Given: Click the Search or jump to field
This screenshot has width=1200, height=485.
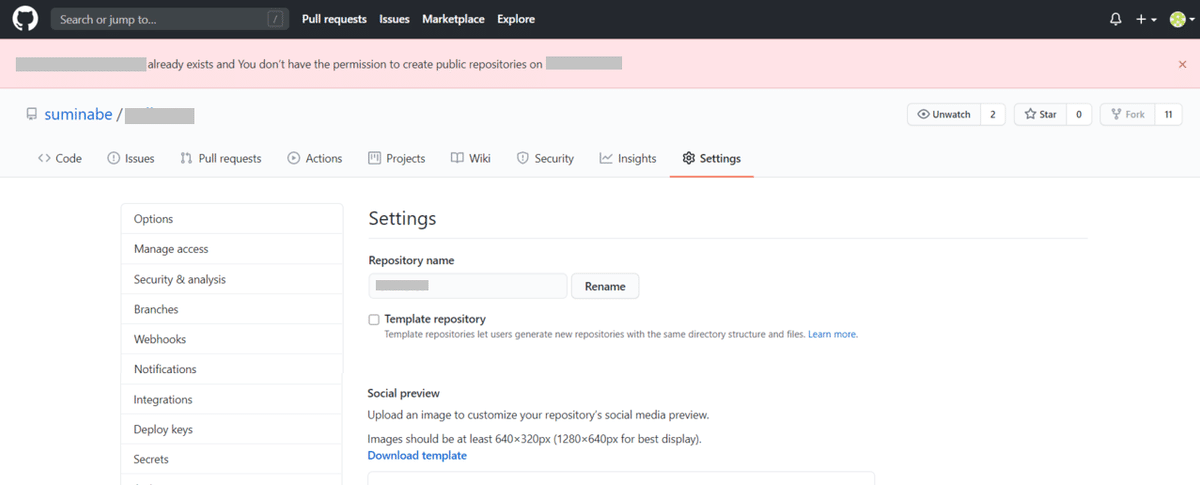Looking at the screenshot, I should pos(160,19).
